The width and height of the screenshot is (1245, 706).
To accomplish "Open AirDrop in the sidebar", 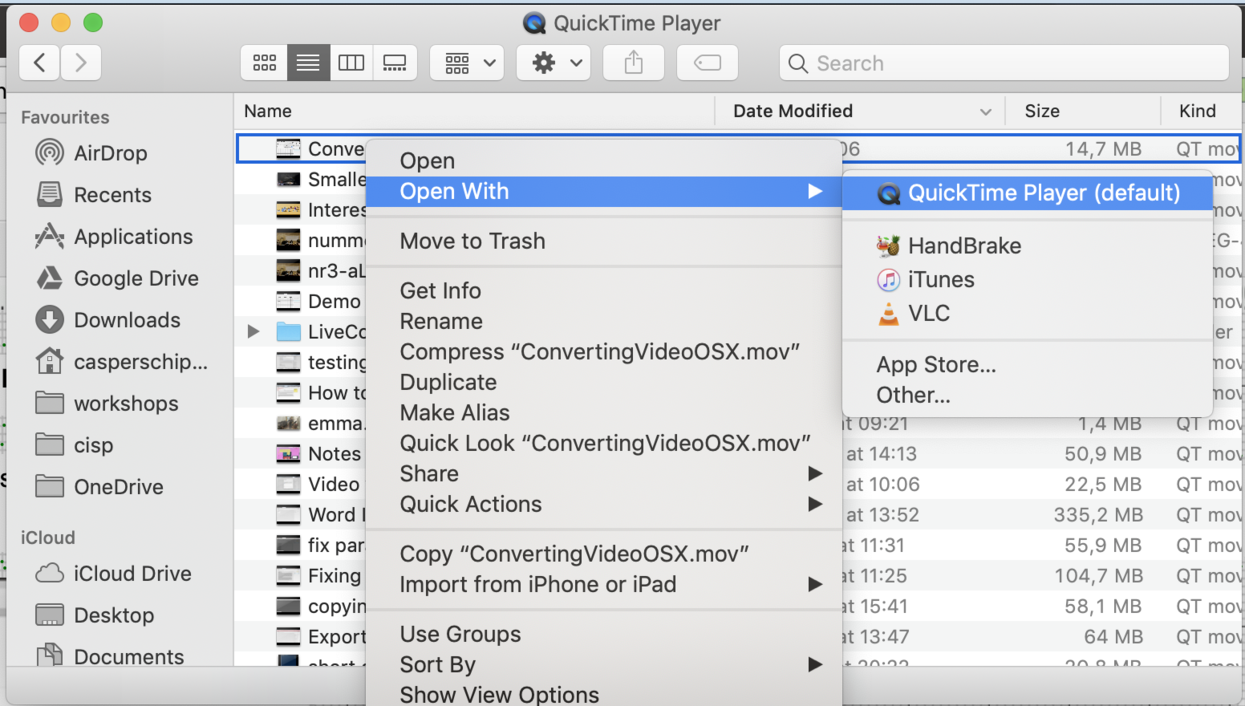I will [110, 153].
